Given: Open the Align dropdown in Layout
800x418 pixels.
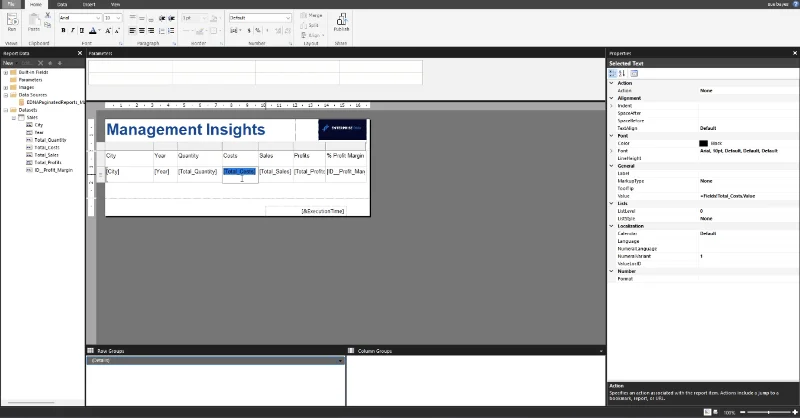Looking at the screenshot, I should 311,35.
